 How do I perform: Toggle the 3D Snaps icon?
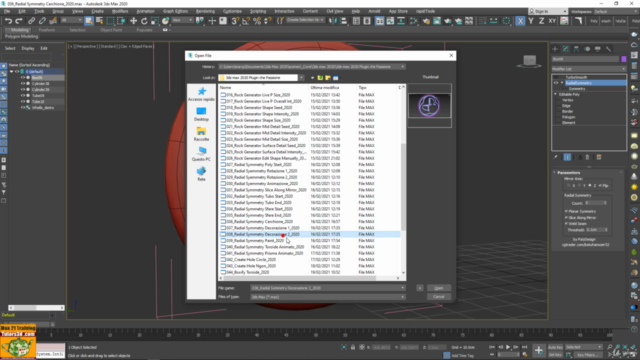[235, 20]
